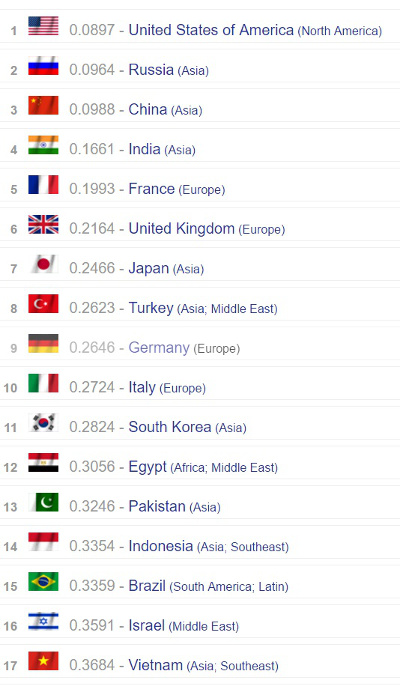400x686 pixels.
Task: Select the Brazil flag icon
Action: (x=43, y=582)
